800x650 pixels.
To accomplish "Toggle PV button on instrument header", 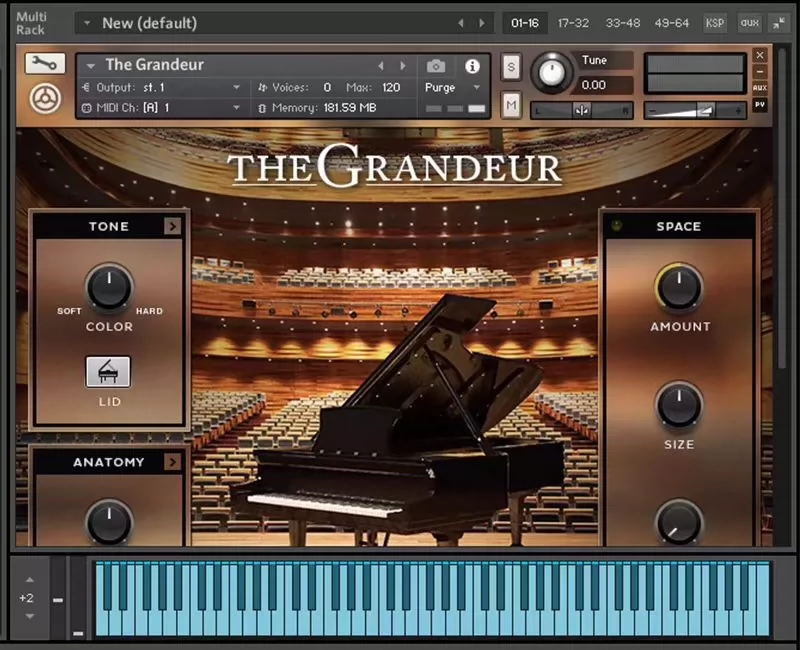I will pos(760,105).
